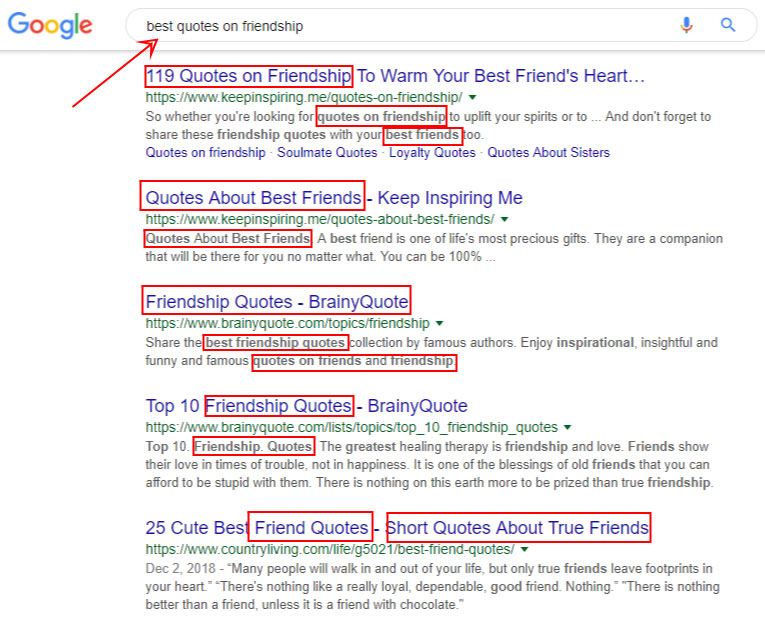
Task: Expand the top_10_friendship_quotes URL dropdown arrow
Action: 567,427
